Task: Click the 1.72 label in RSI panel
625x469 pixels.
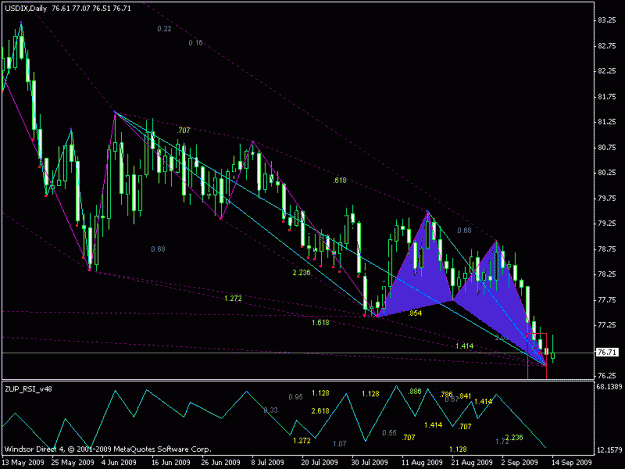Action: (502, 442)
